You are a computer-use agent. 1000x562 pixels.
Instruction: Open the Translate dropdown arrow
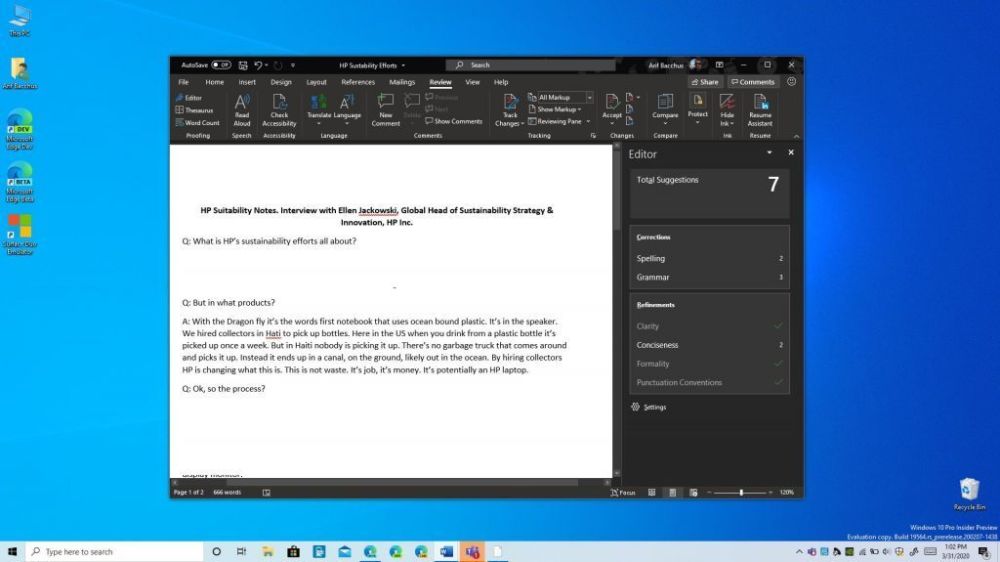pyautogui.click(x=319, y=124)
